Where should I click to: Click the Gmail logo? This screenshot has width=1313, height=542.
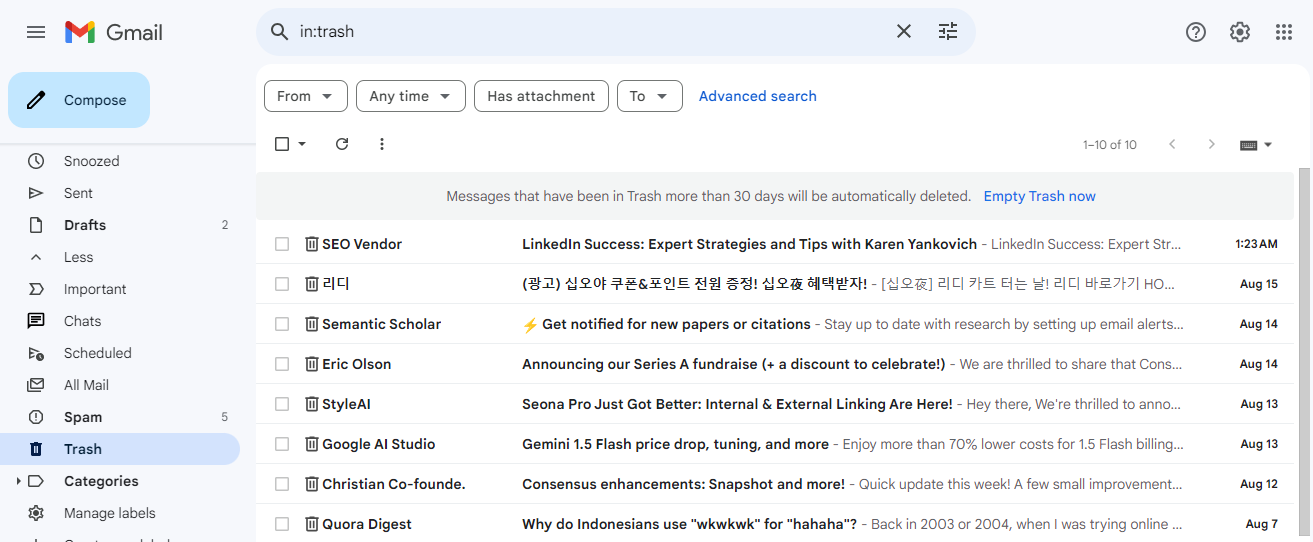tap(113, 32)
